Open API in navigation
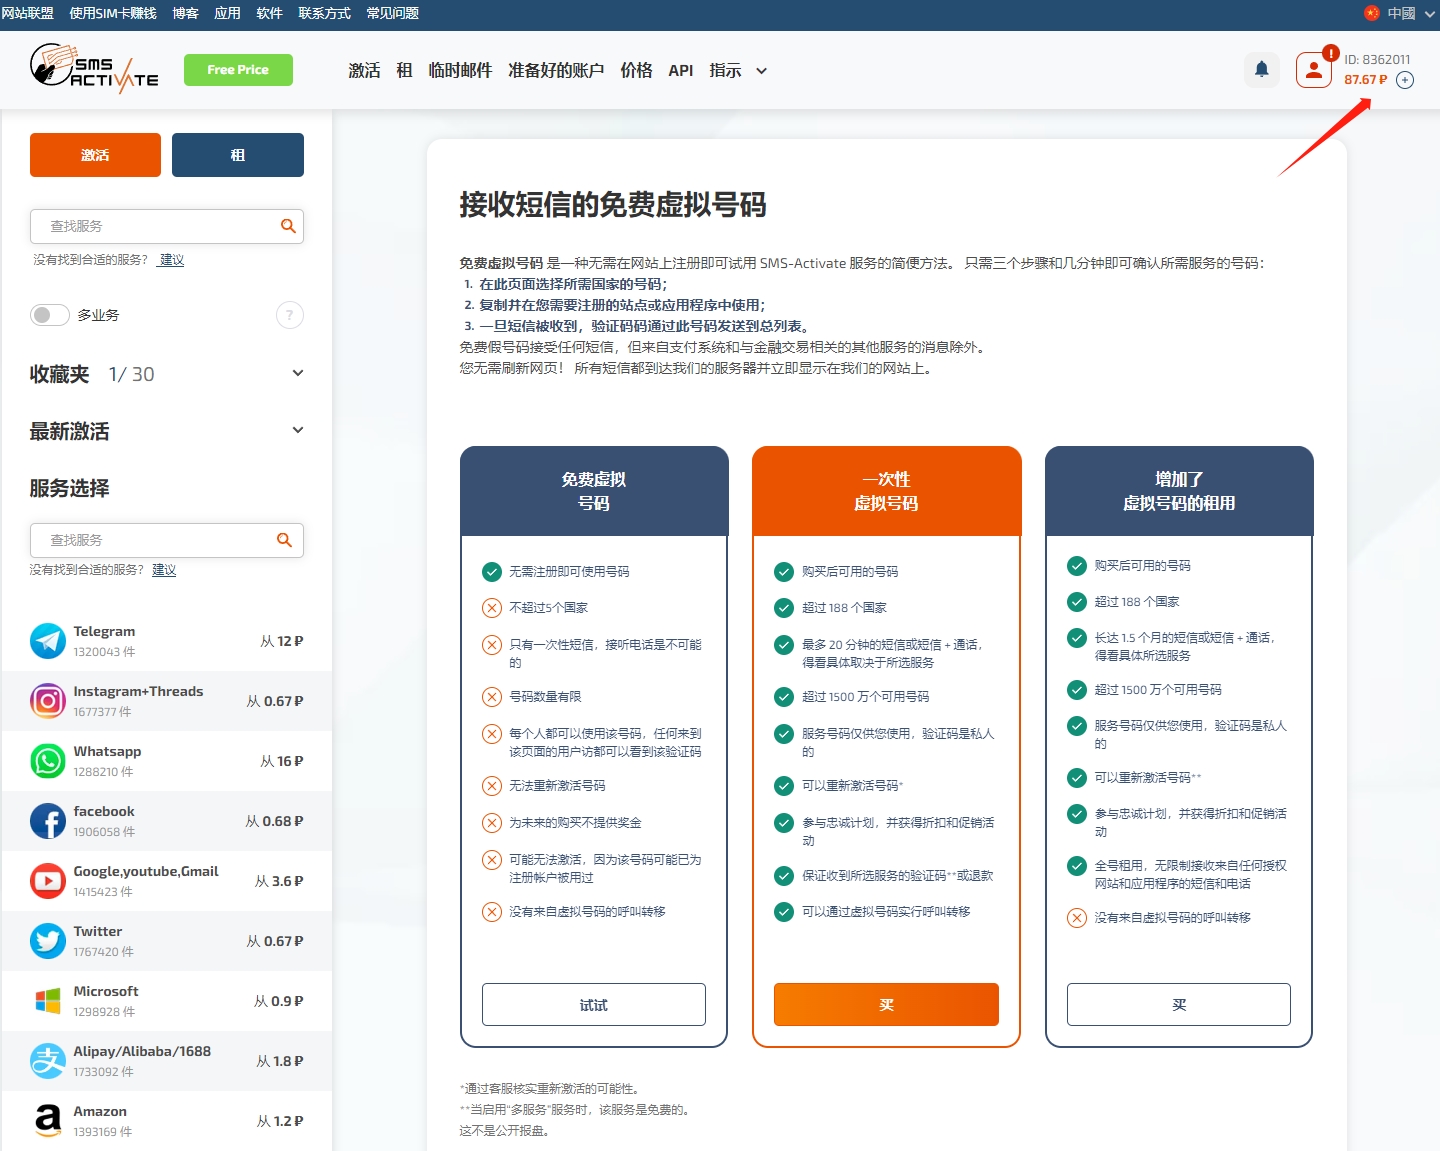 (681, 70)
